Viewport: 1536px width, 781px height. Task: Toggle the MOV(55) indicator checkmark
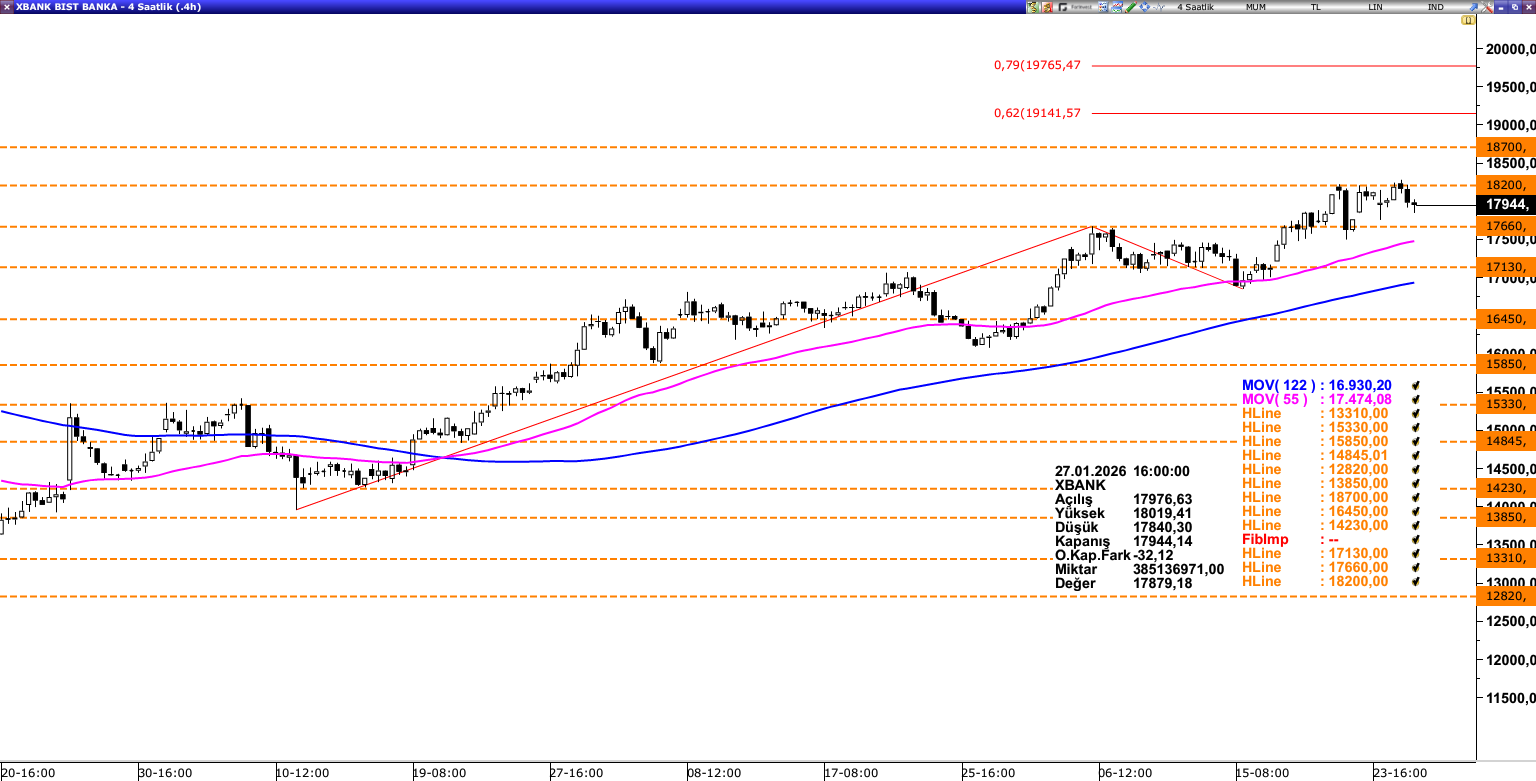coord(1415,400)
